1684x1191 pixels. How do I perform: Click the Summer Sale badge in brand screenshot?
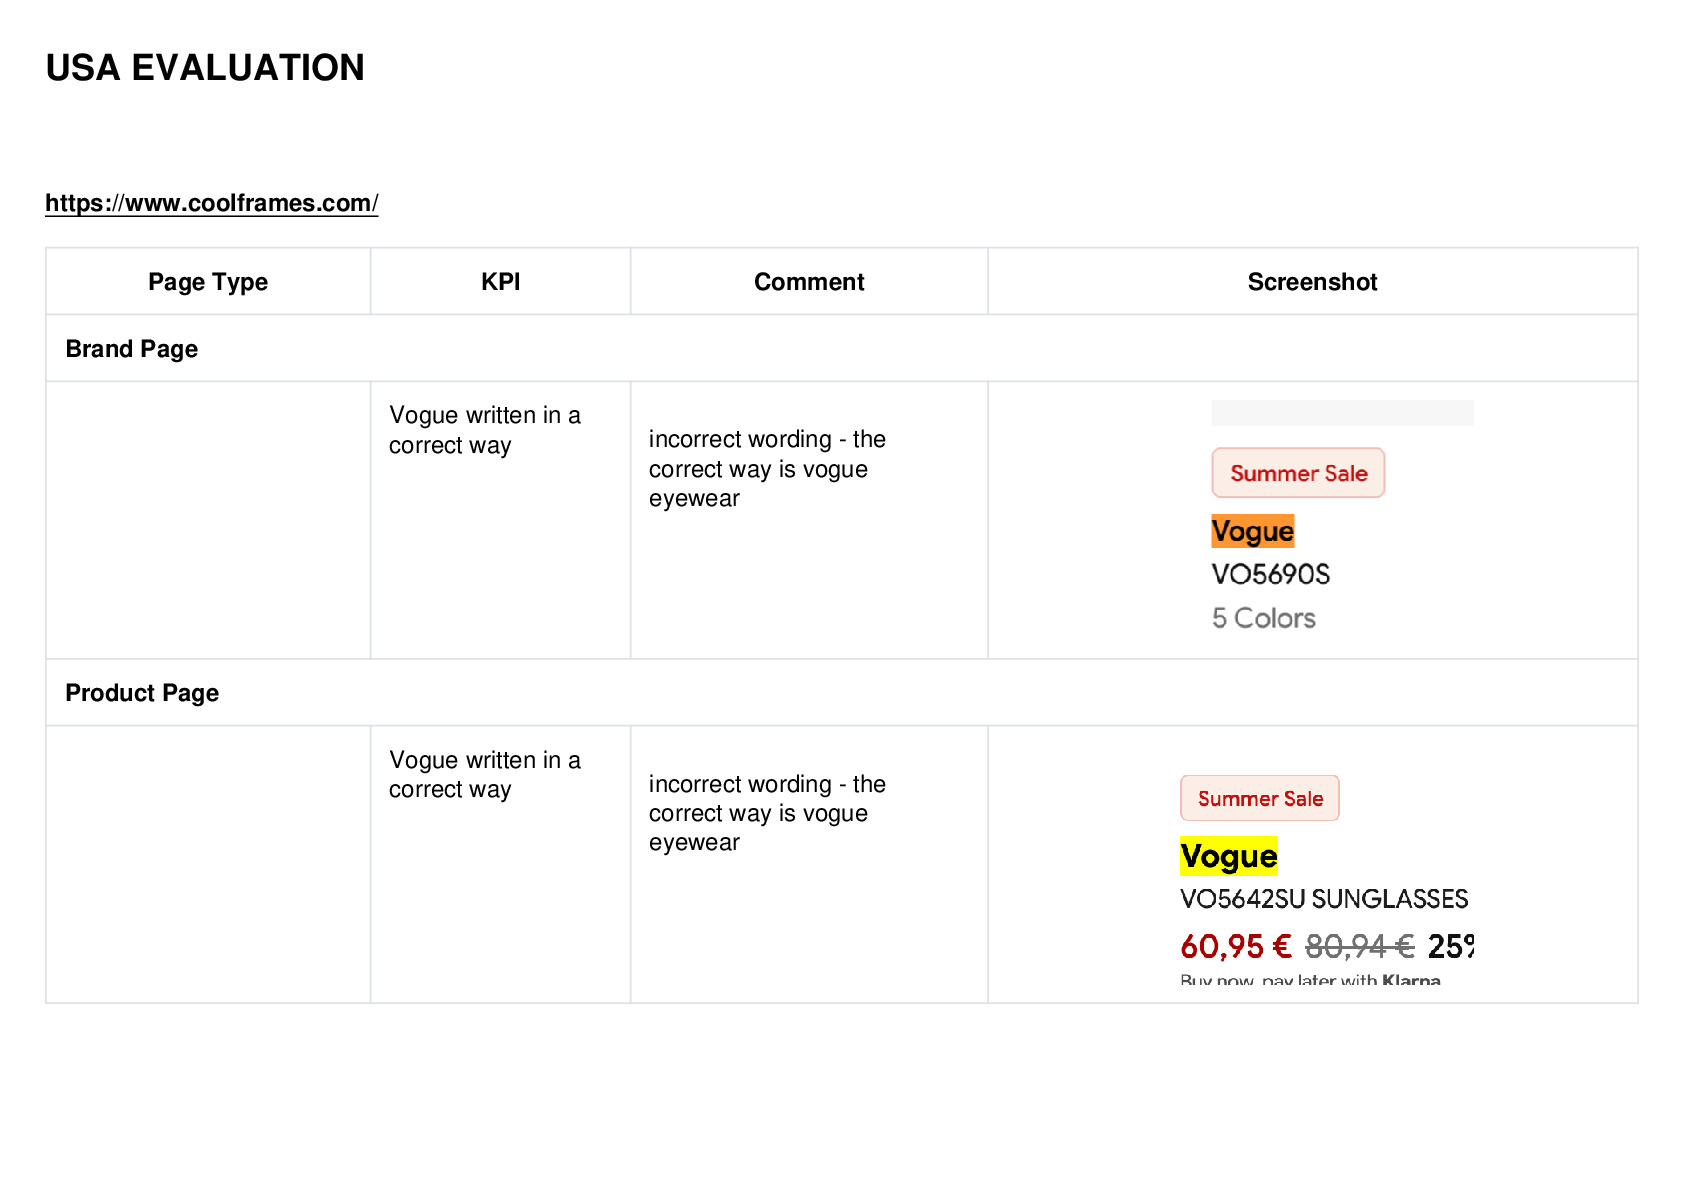1298,473
